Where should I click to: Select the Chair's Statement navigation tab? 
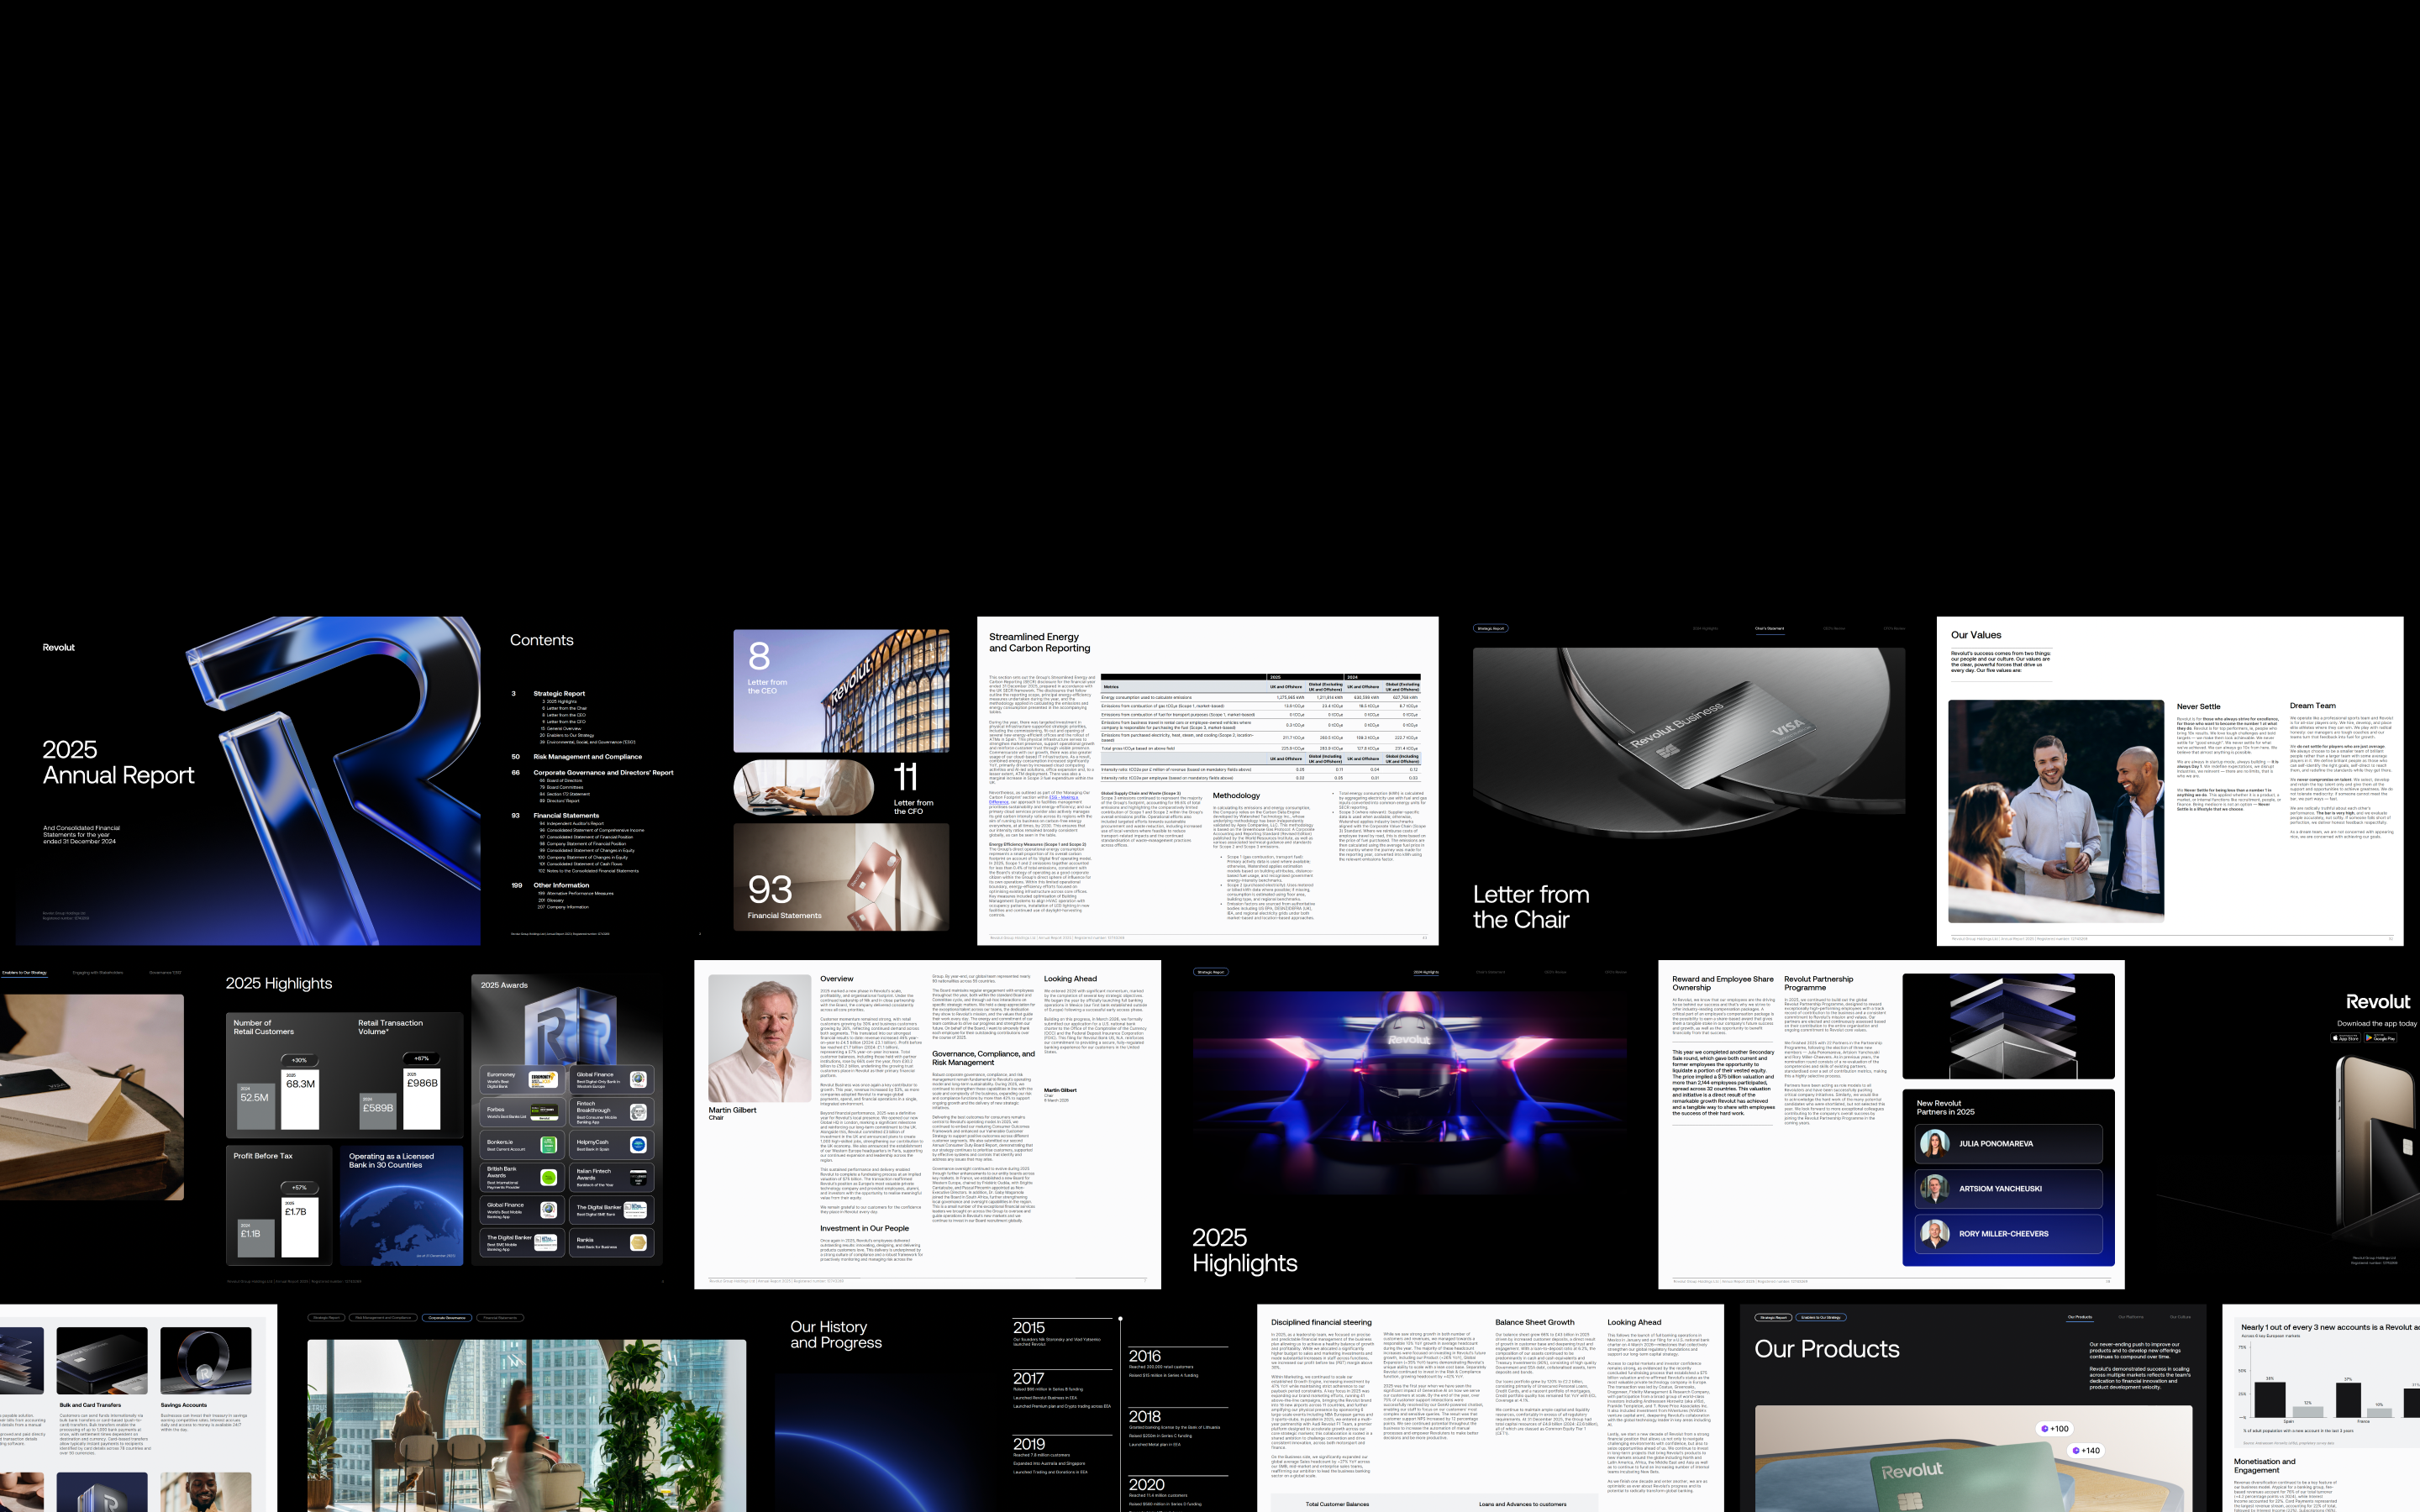click(1769, 628)
